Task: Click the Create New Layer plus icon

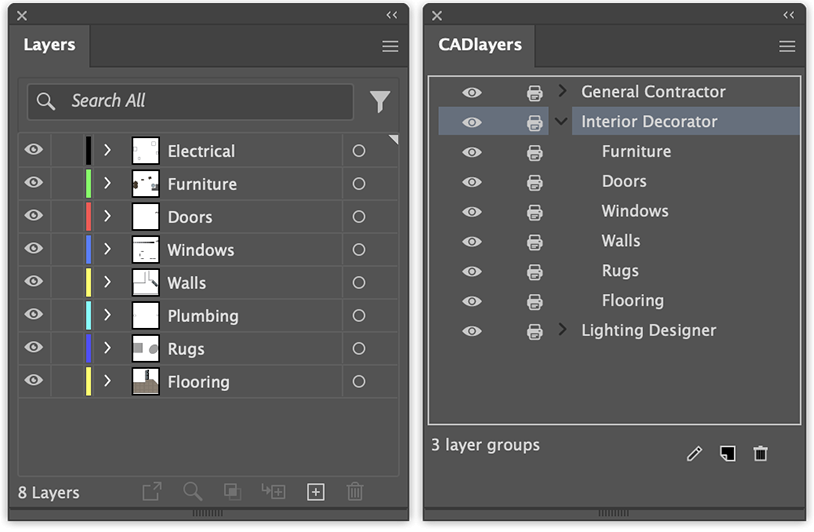Action: [x=315, y=491]
